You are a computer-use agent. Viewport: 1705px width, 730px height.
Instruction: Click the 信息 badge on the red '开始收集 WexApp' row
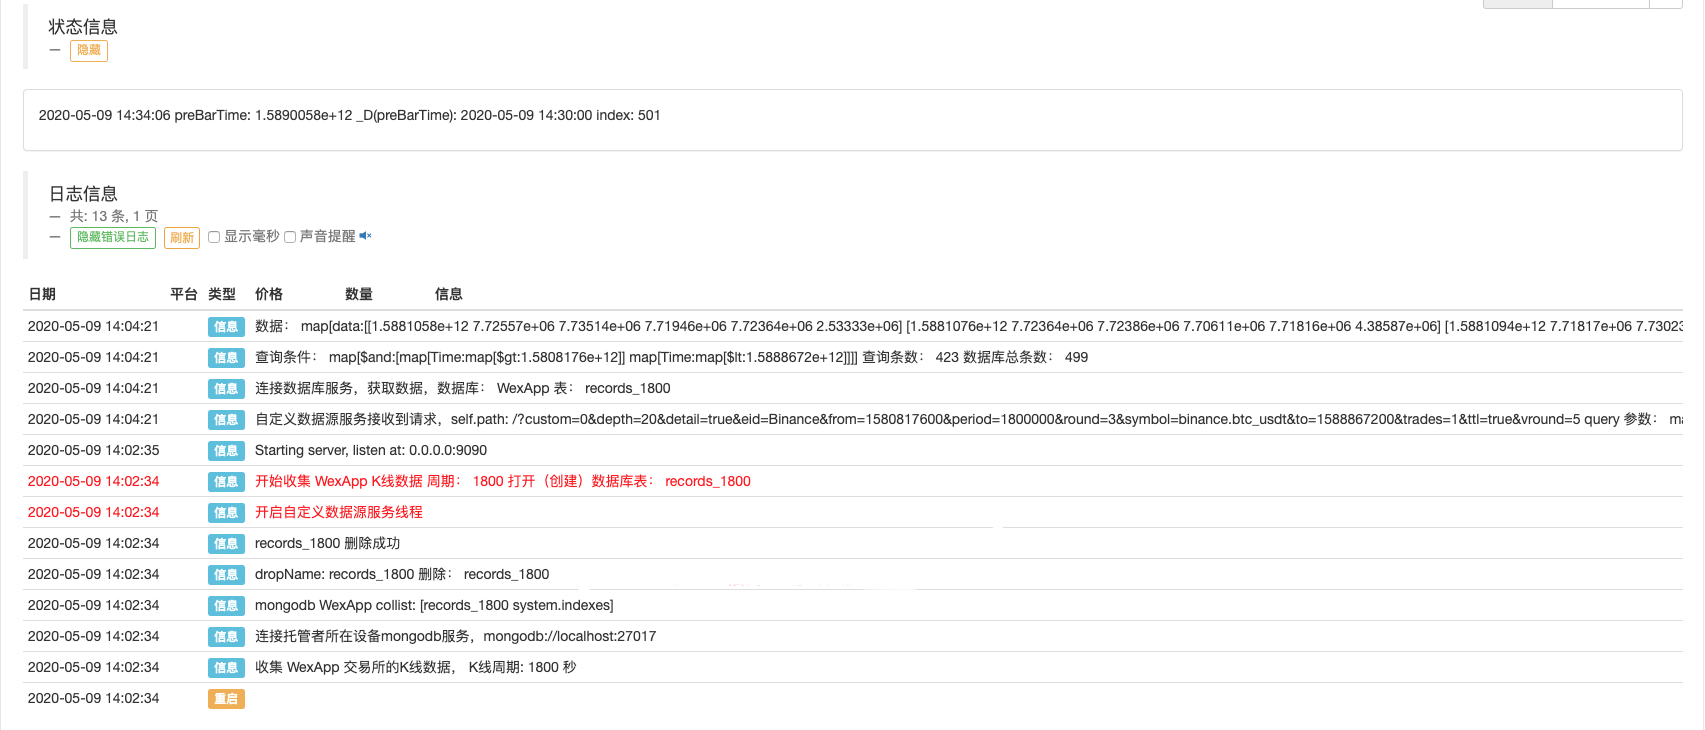pyautogui.click(x=226, y=482)
